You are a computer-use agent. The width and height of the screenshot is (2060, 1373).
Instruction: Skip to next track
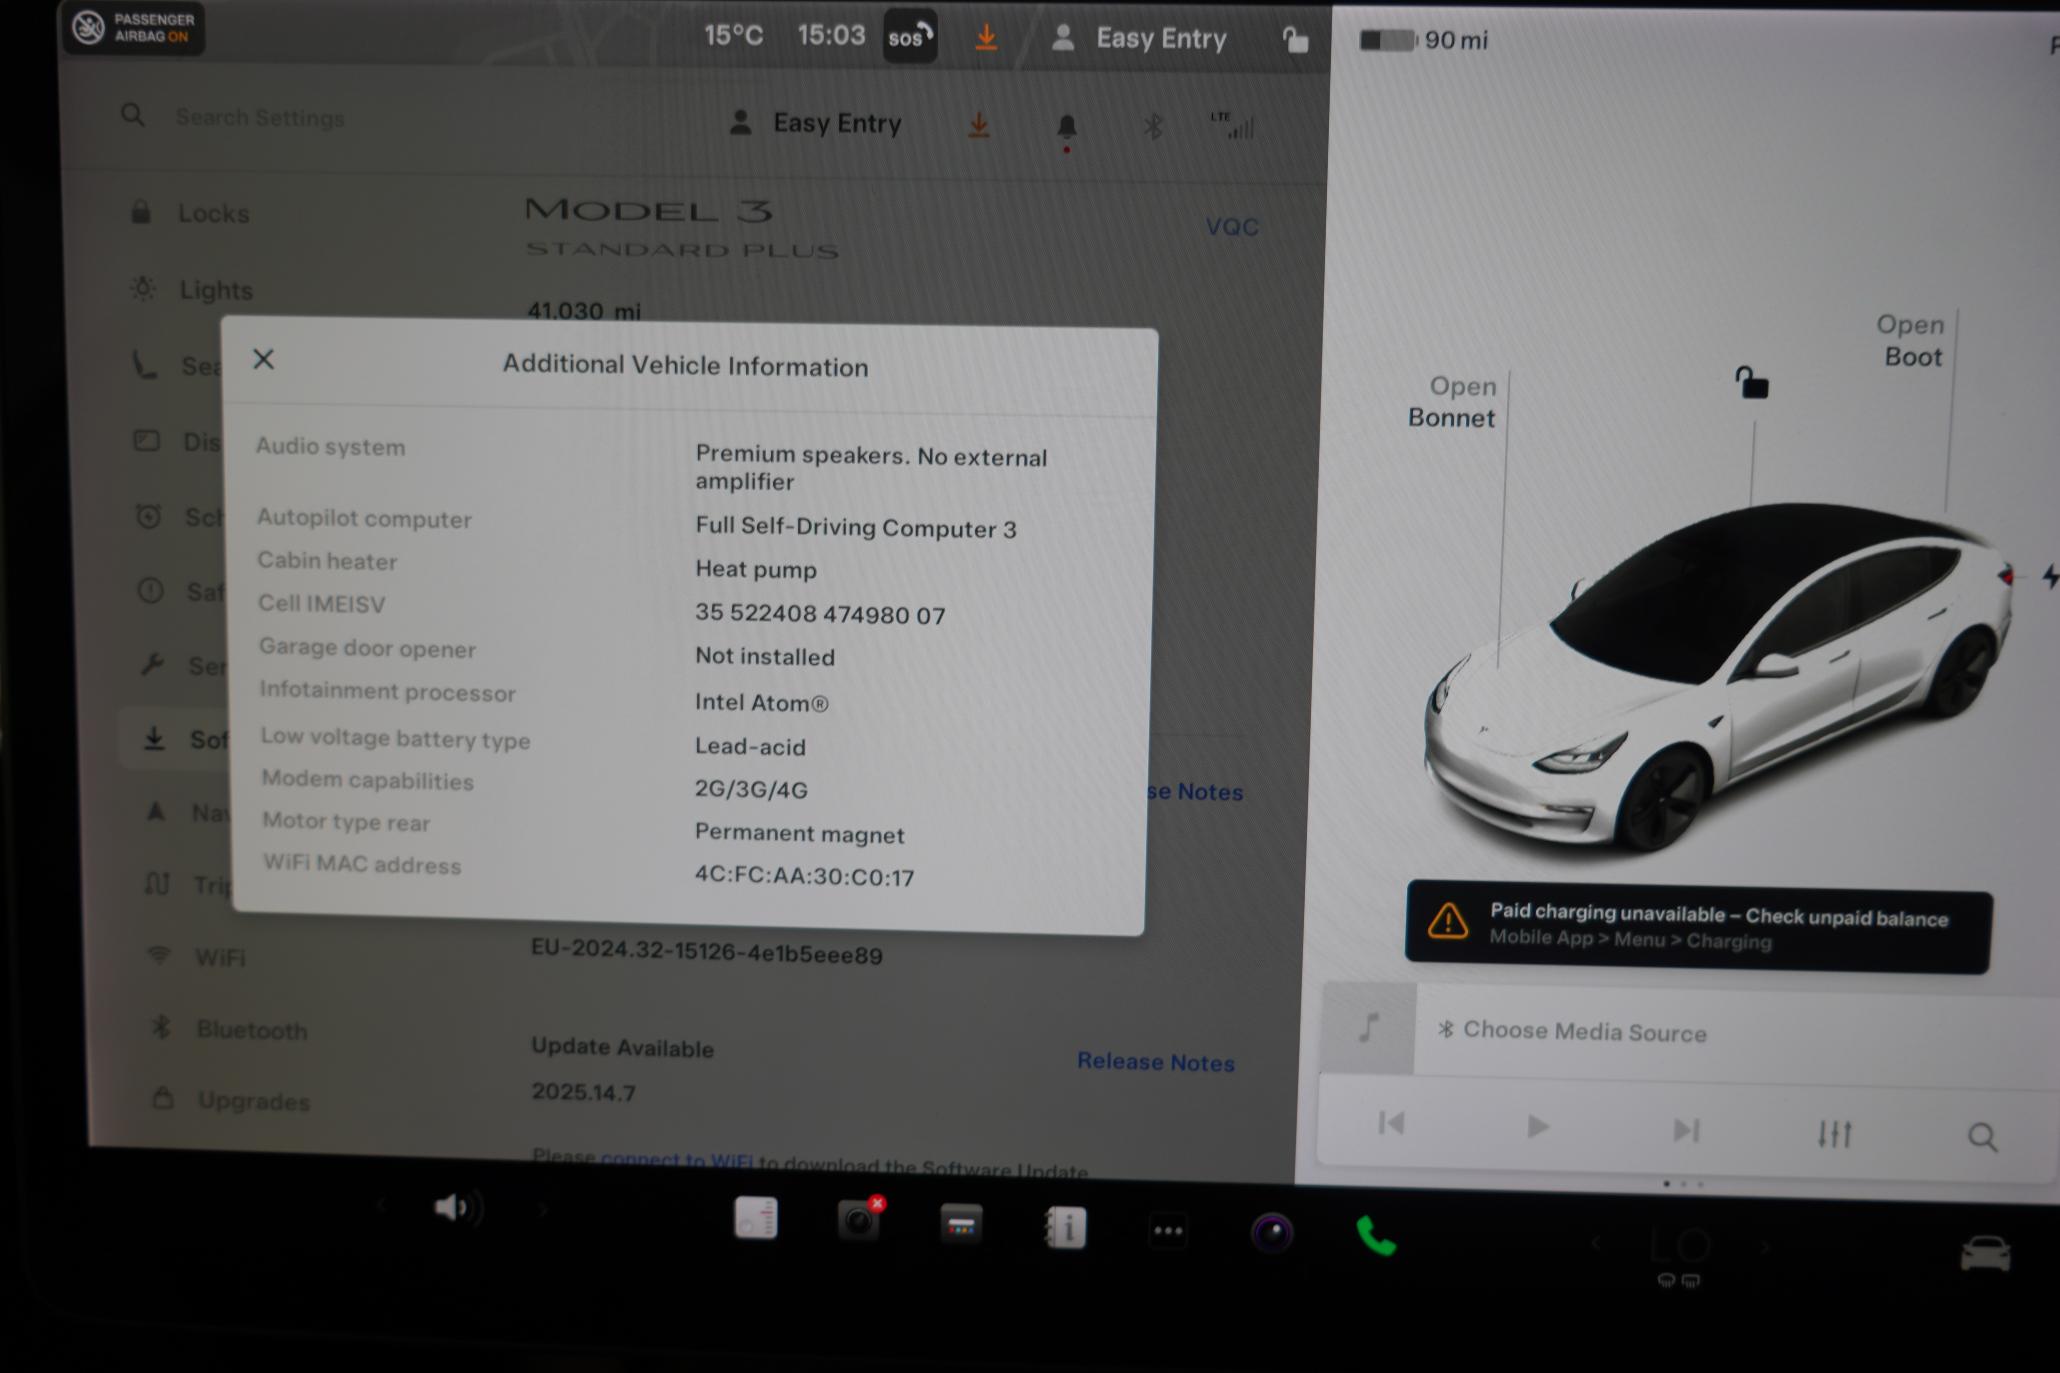(1686, 1130)
